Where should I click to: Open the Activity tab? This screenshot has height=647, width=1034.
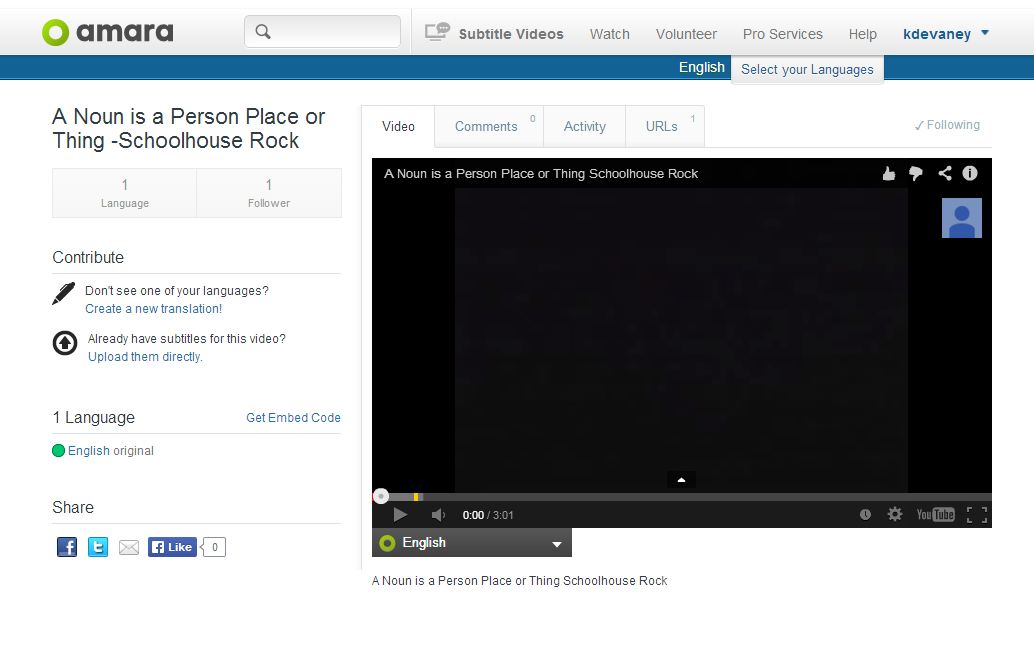click(x=584, y=126)
